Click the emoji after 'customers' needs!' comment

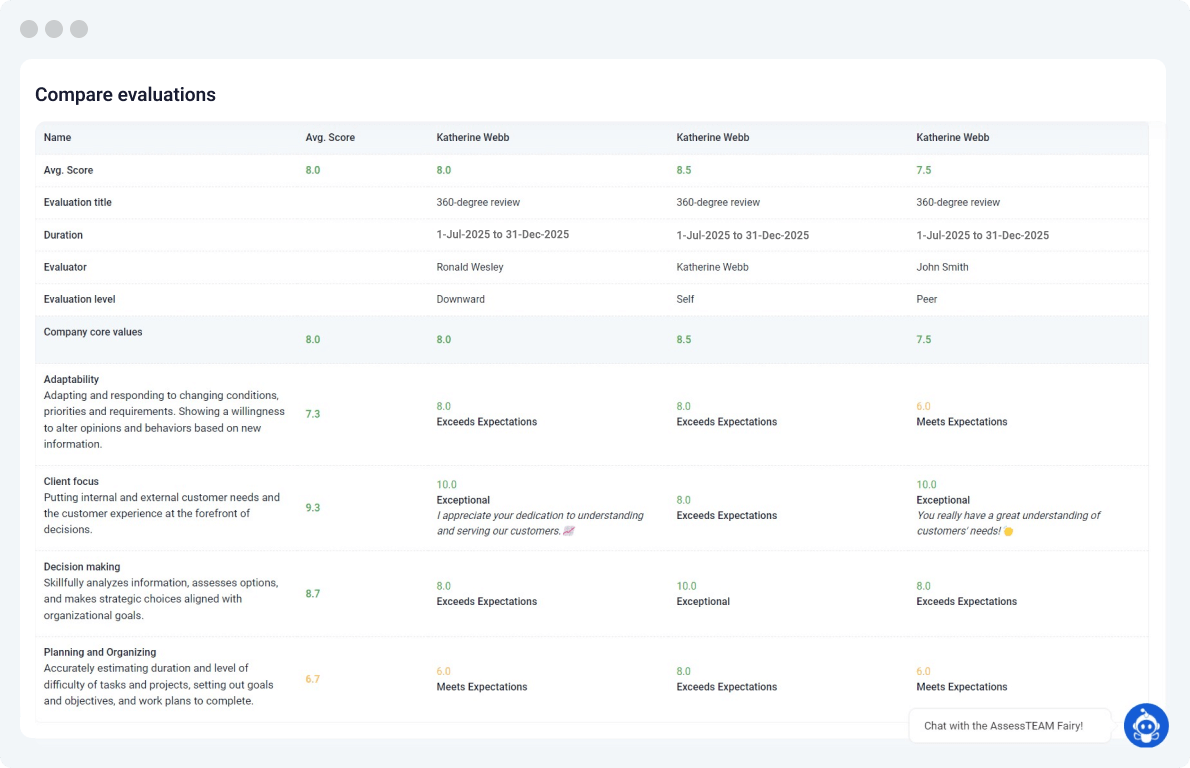pos(1008,532)
